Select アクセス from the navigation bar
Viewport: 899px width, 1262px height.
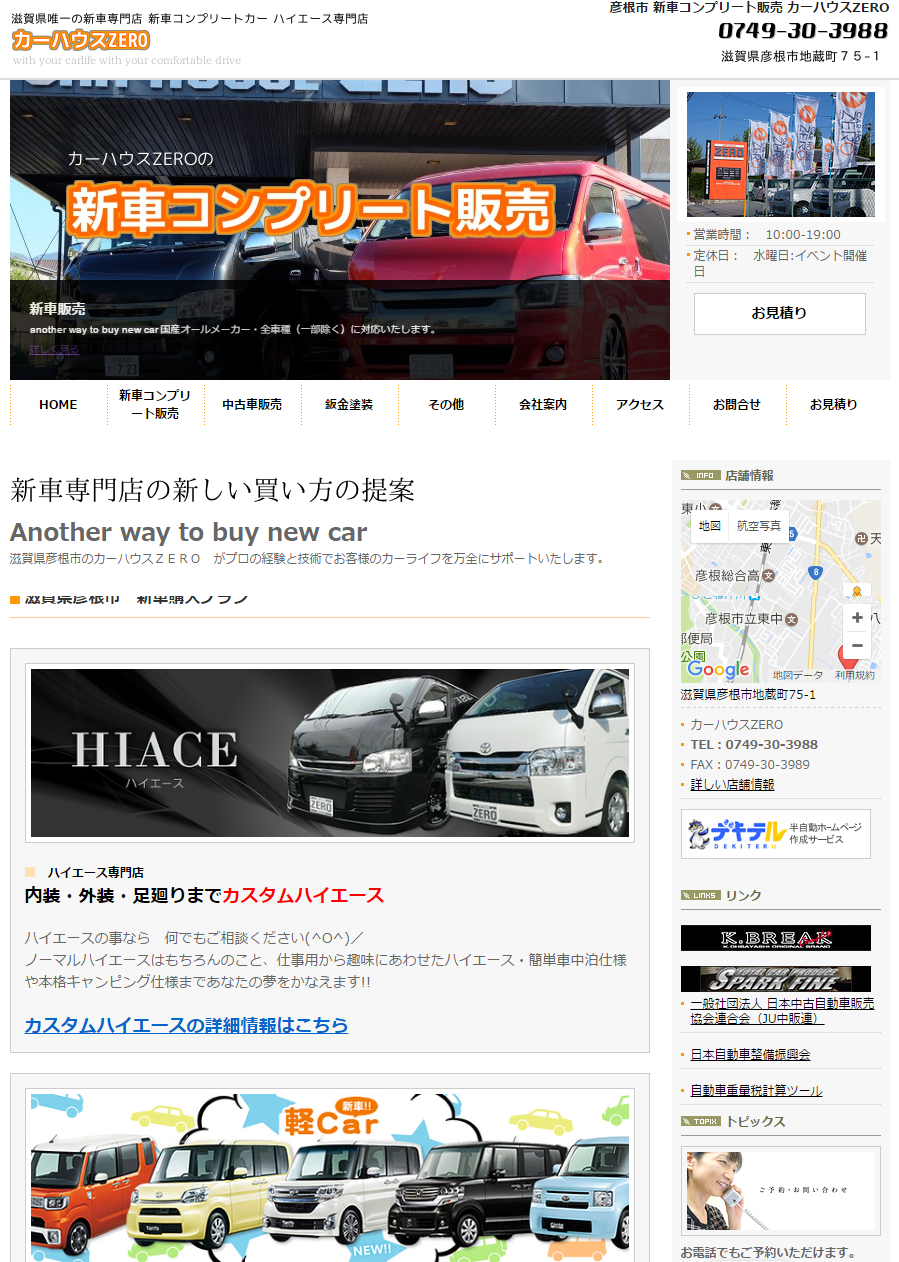(x=640, y=405)
